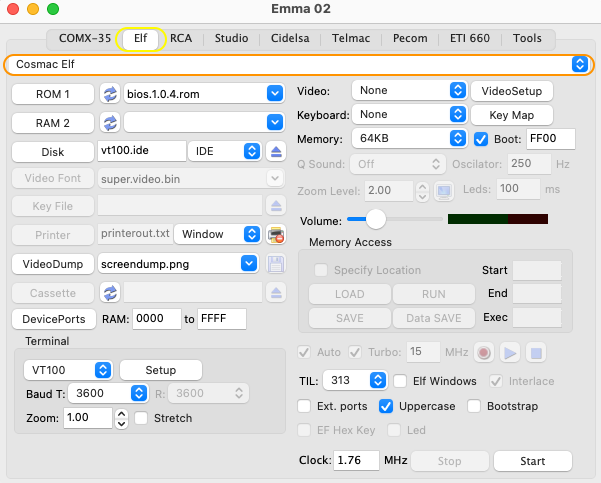Expand the empty RAM 2 file dropdown
This screenshot has height=483, width=601.
(275, 122)
